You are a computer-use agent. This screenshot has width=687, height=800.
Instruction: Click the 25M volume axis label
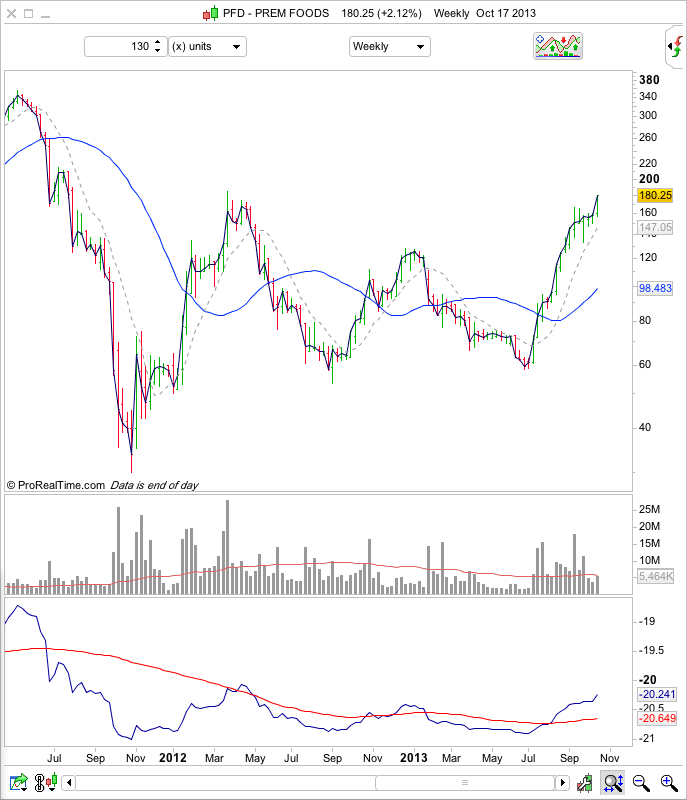(649, 509)
